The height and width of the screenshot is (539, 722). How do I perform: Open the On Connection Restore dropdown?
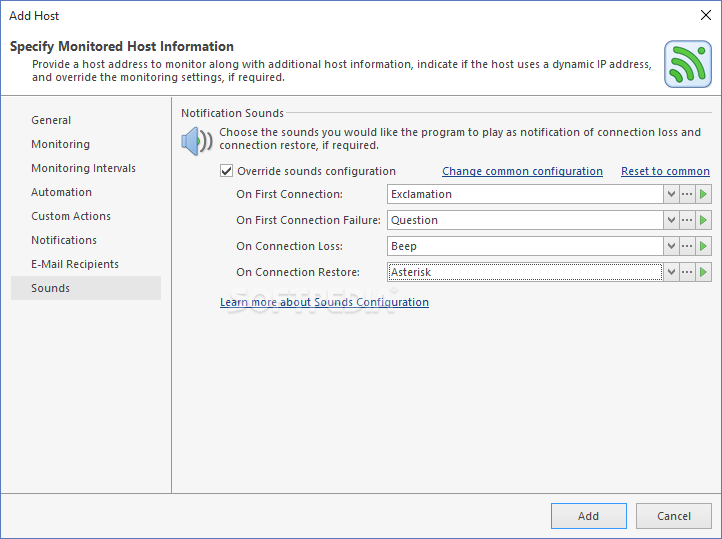[x=671, y=272]
